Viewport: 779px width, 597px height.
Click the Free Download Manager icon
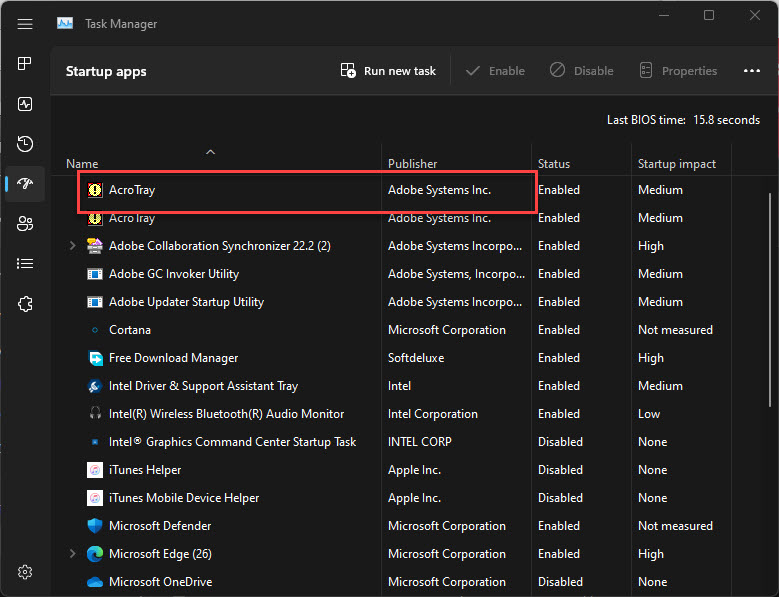95,358
